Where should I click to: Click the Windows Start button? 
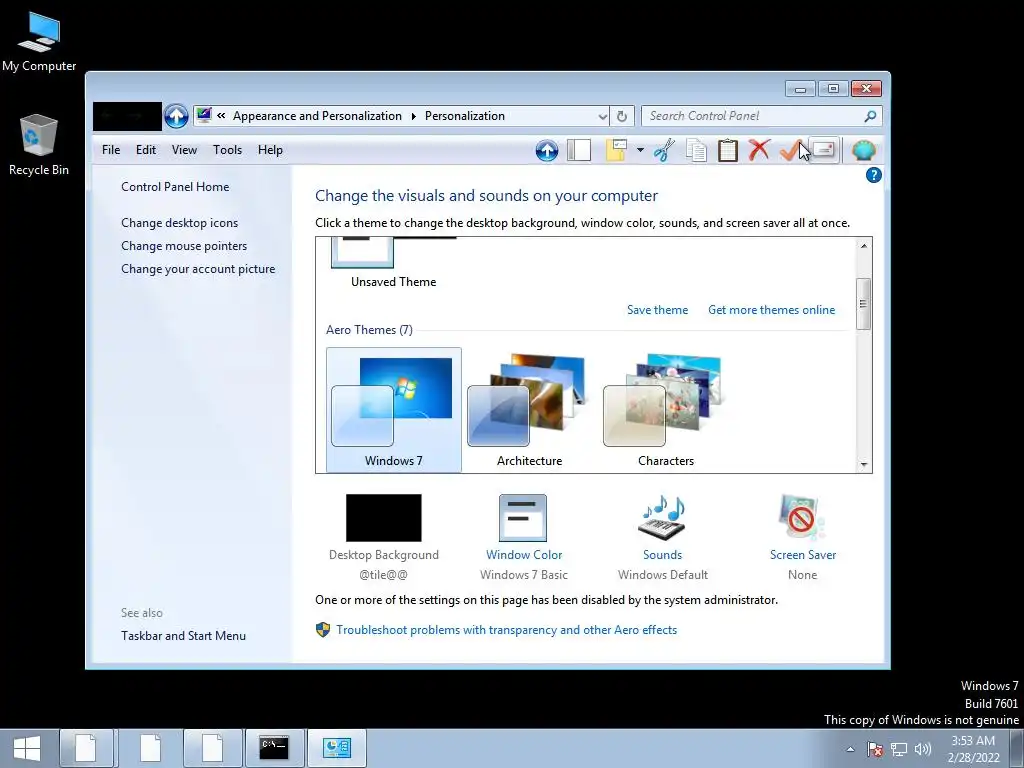click(27, 748)
